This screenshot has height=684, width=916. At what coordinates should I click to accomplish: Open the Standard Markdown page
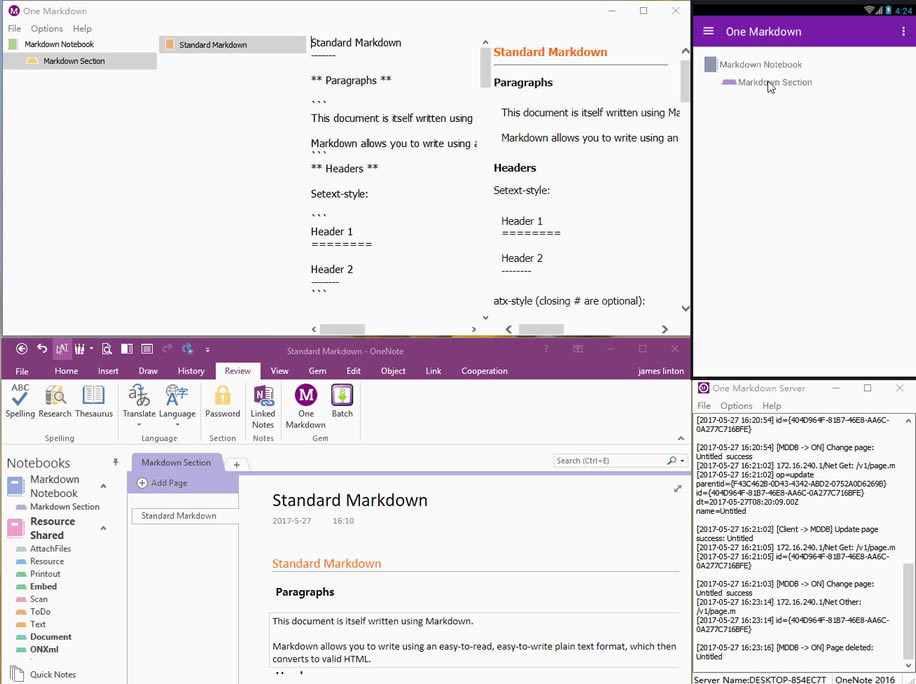point(181,515)
